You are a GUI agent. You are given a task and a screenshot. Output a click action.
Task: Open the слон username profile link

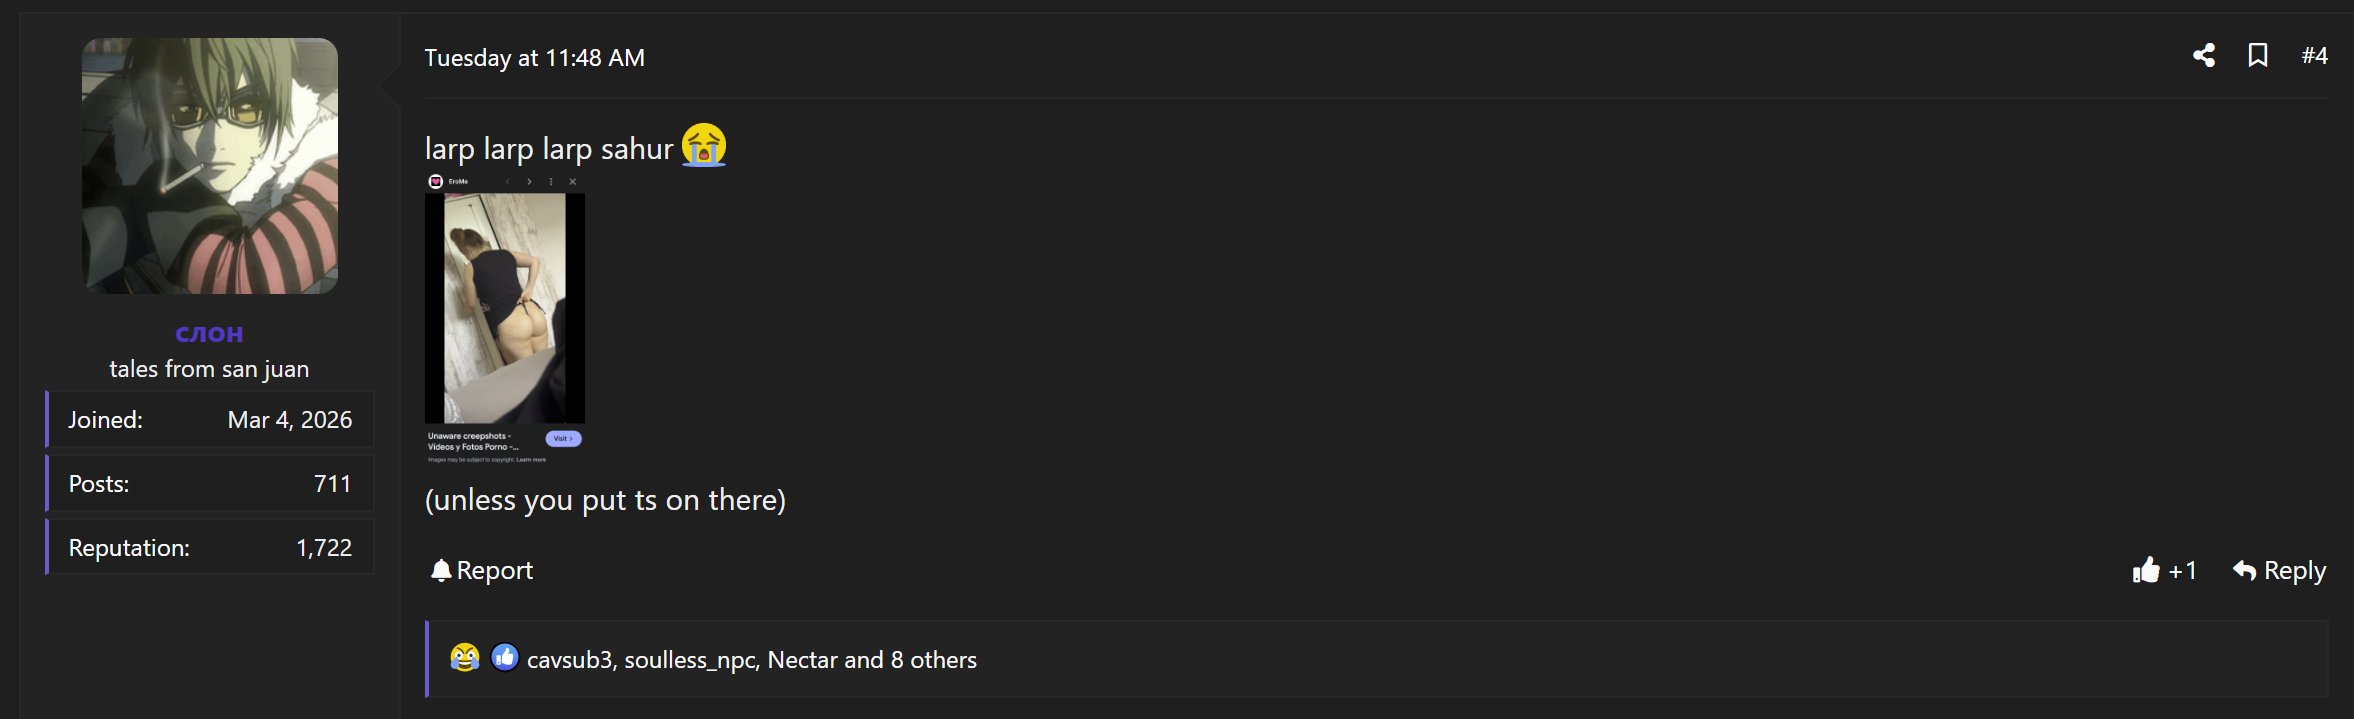pyautogui.click(x=209, y=334)
